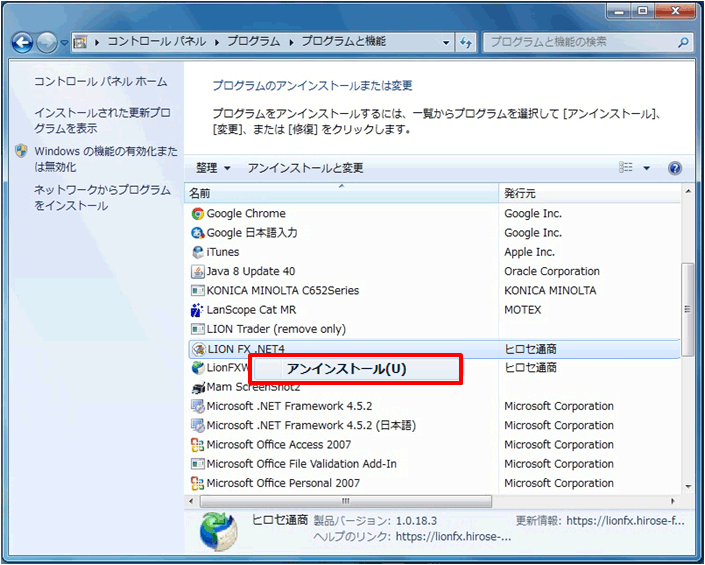Select LanScope Cat MR entry name
Image resolution: width=705 pixels, height=565 pixels.
pos(251,310)
